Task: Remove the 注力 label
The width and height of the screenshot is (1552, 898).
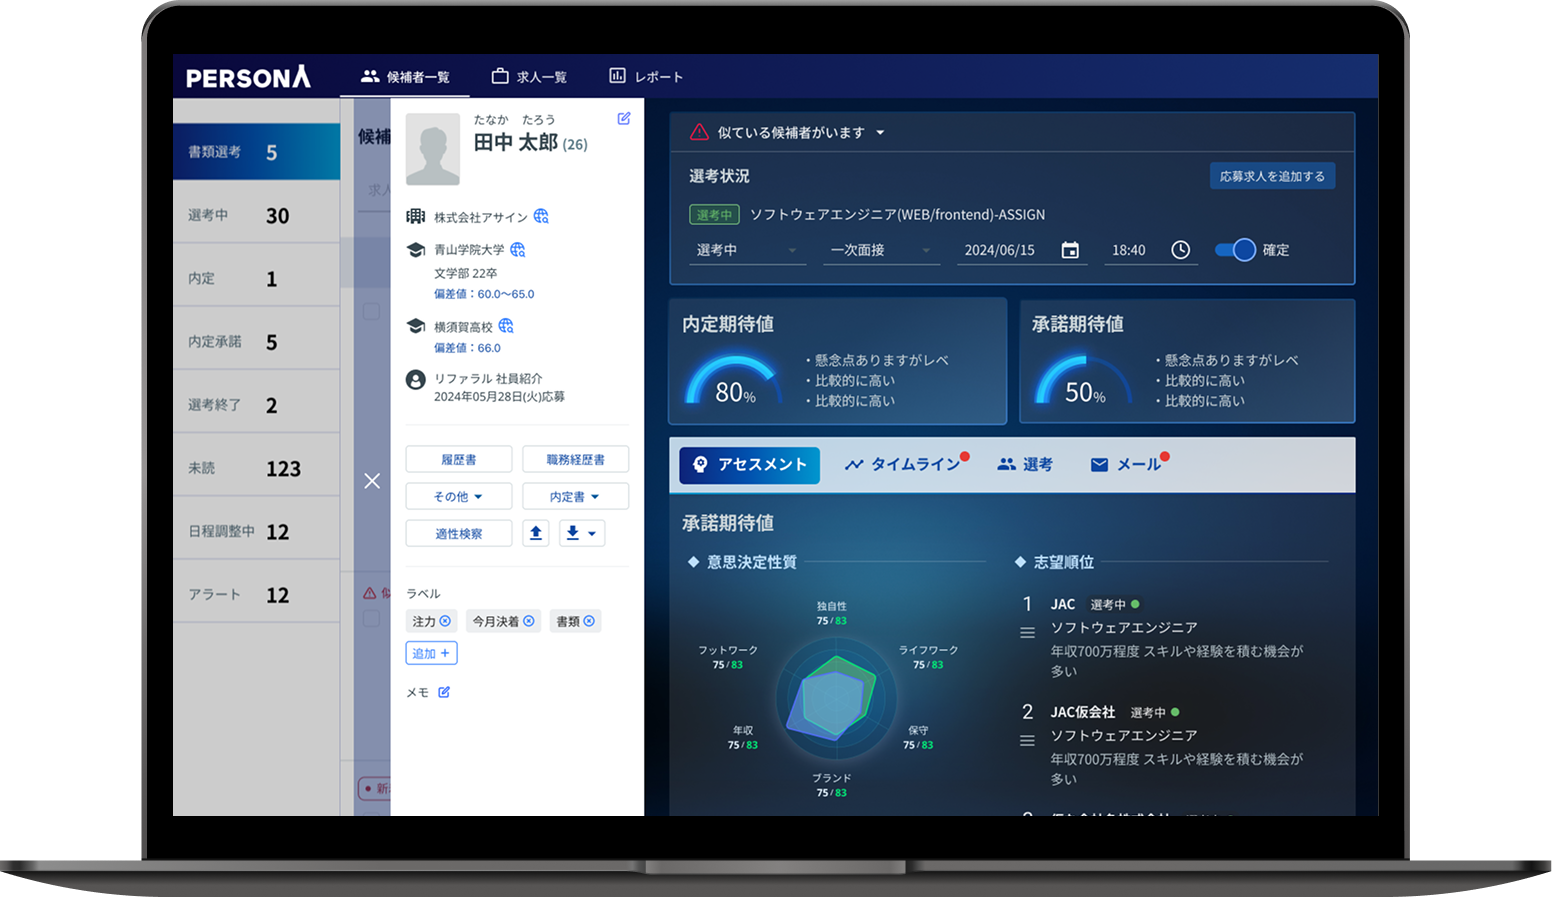Action: (x=446, y=621)
